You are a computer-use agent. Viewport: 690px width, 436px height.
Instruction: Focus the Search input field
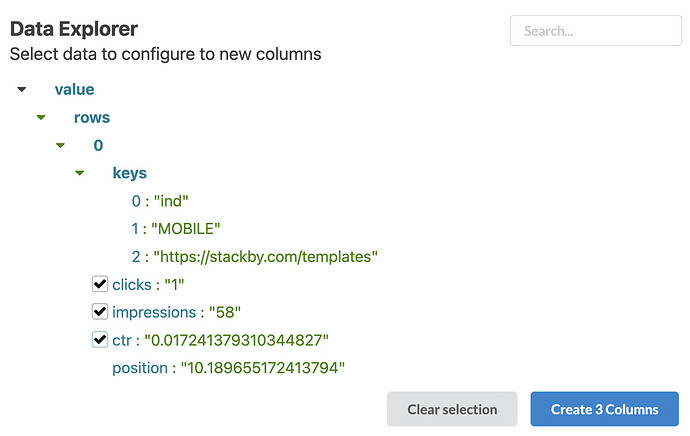tap(596, 31)
